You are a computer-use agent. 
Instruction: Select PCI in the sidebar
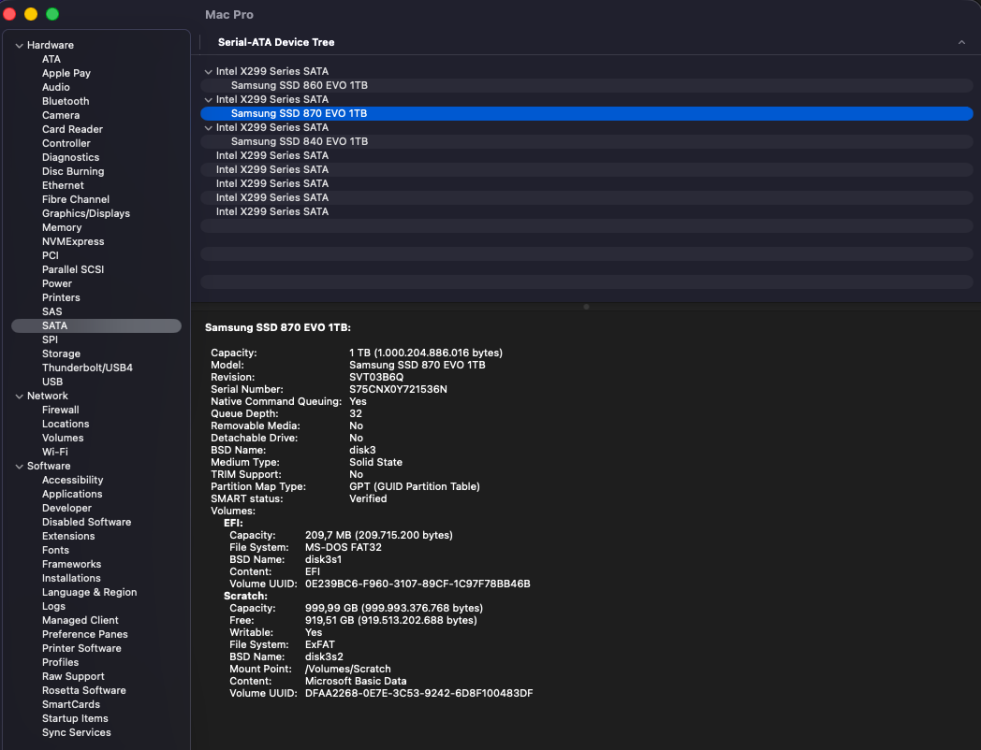(50, 255)
